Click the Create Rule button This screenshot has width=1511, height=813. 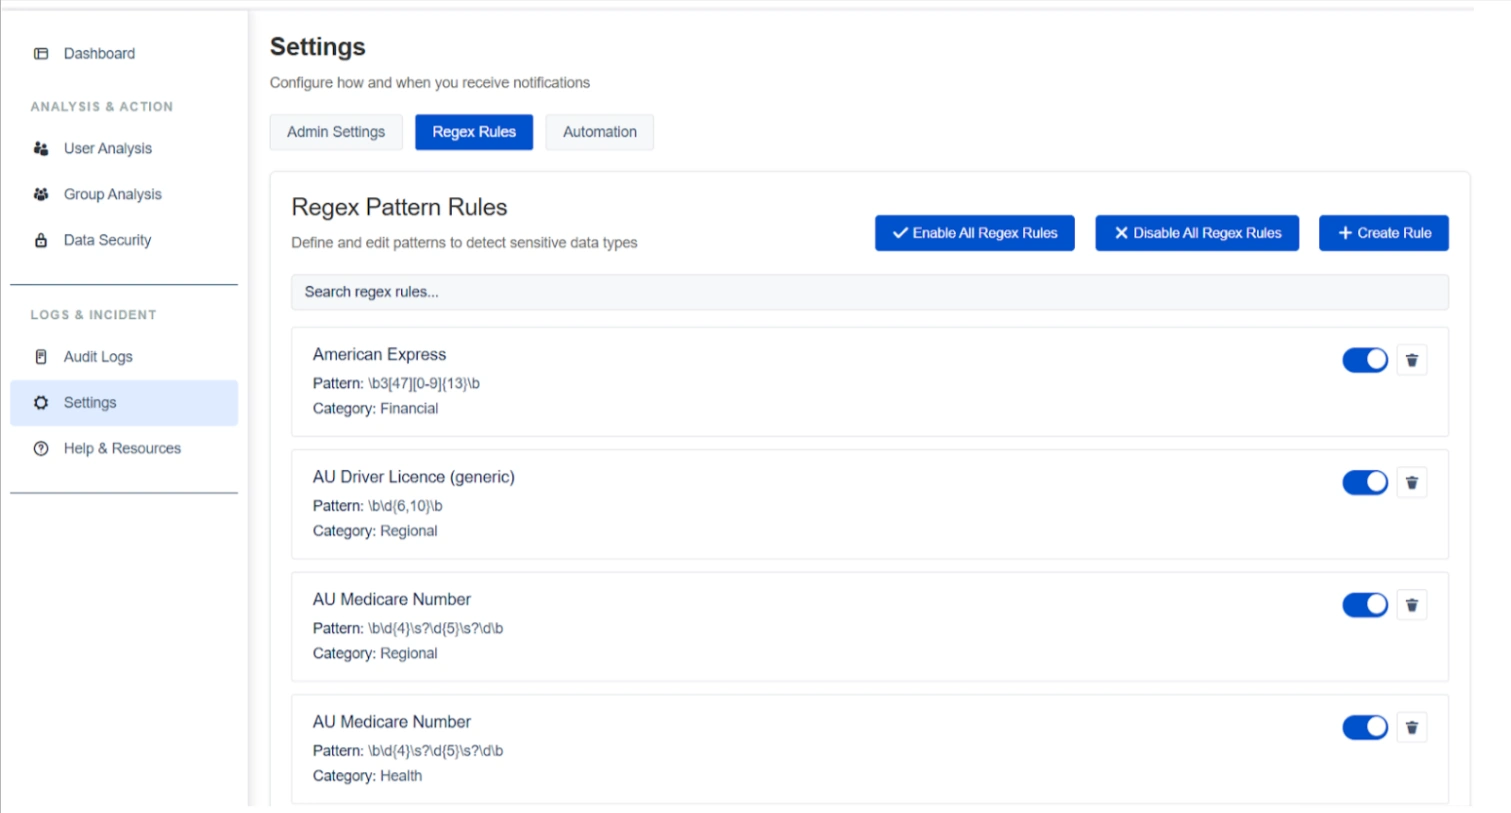(x=1383, y=233)
